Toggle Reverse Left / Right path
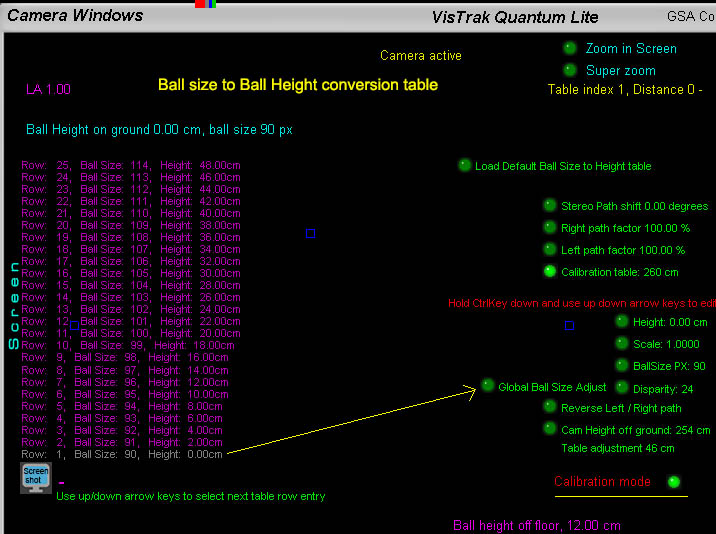Viewport: 716px width, 534px height. [x=550, y=407]
